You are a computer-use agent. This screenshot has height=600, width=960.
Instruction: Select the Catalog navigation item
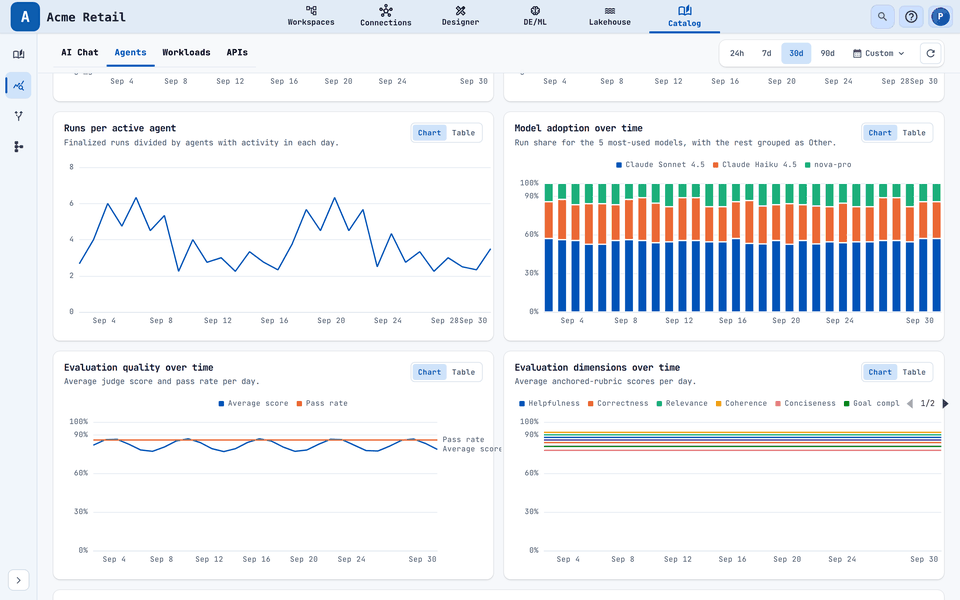(x=684, y=16)
